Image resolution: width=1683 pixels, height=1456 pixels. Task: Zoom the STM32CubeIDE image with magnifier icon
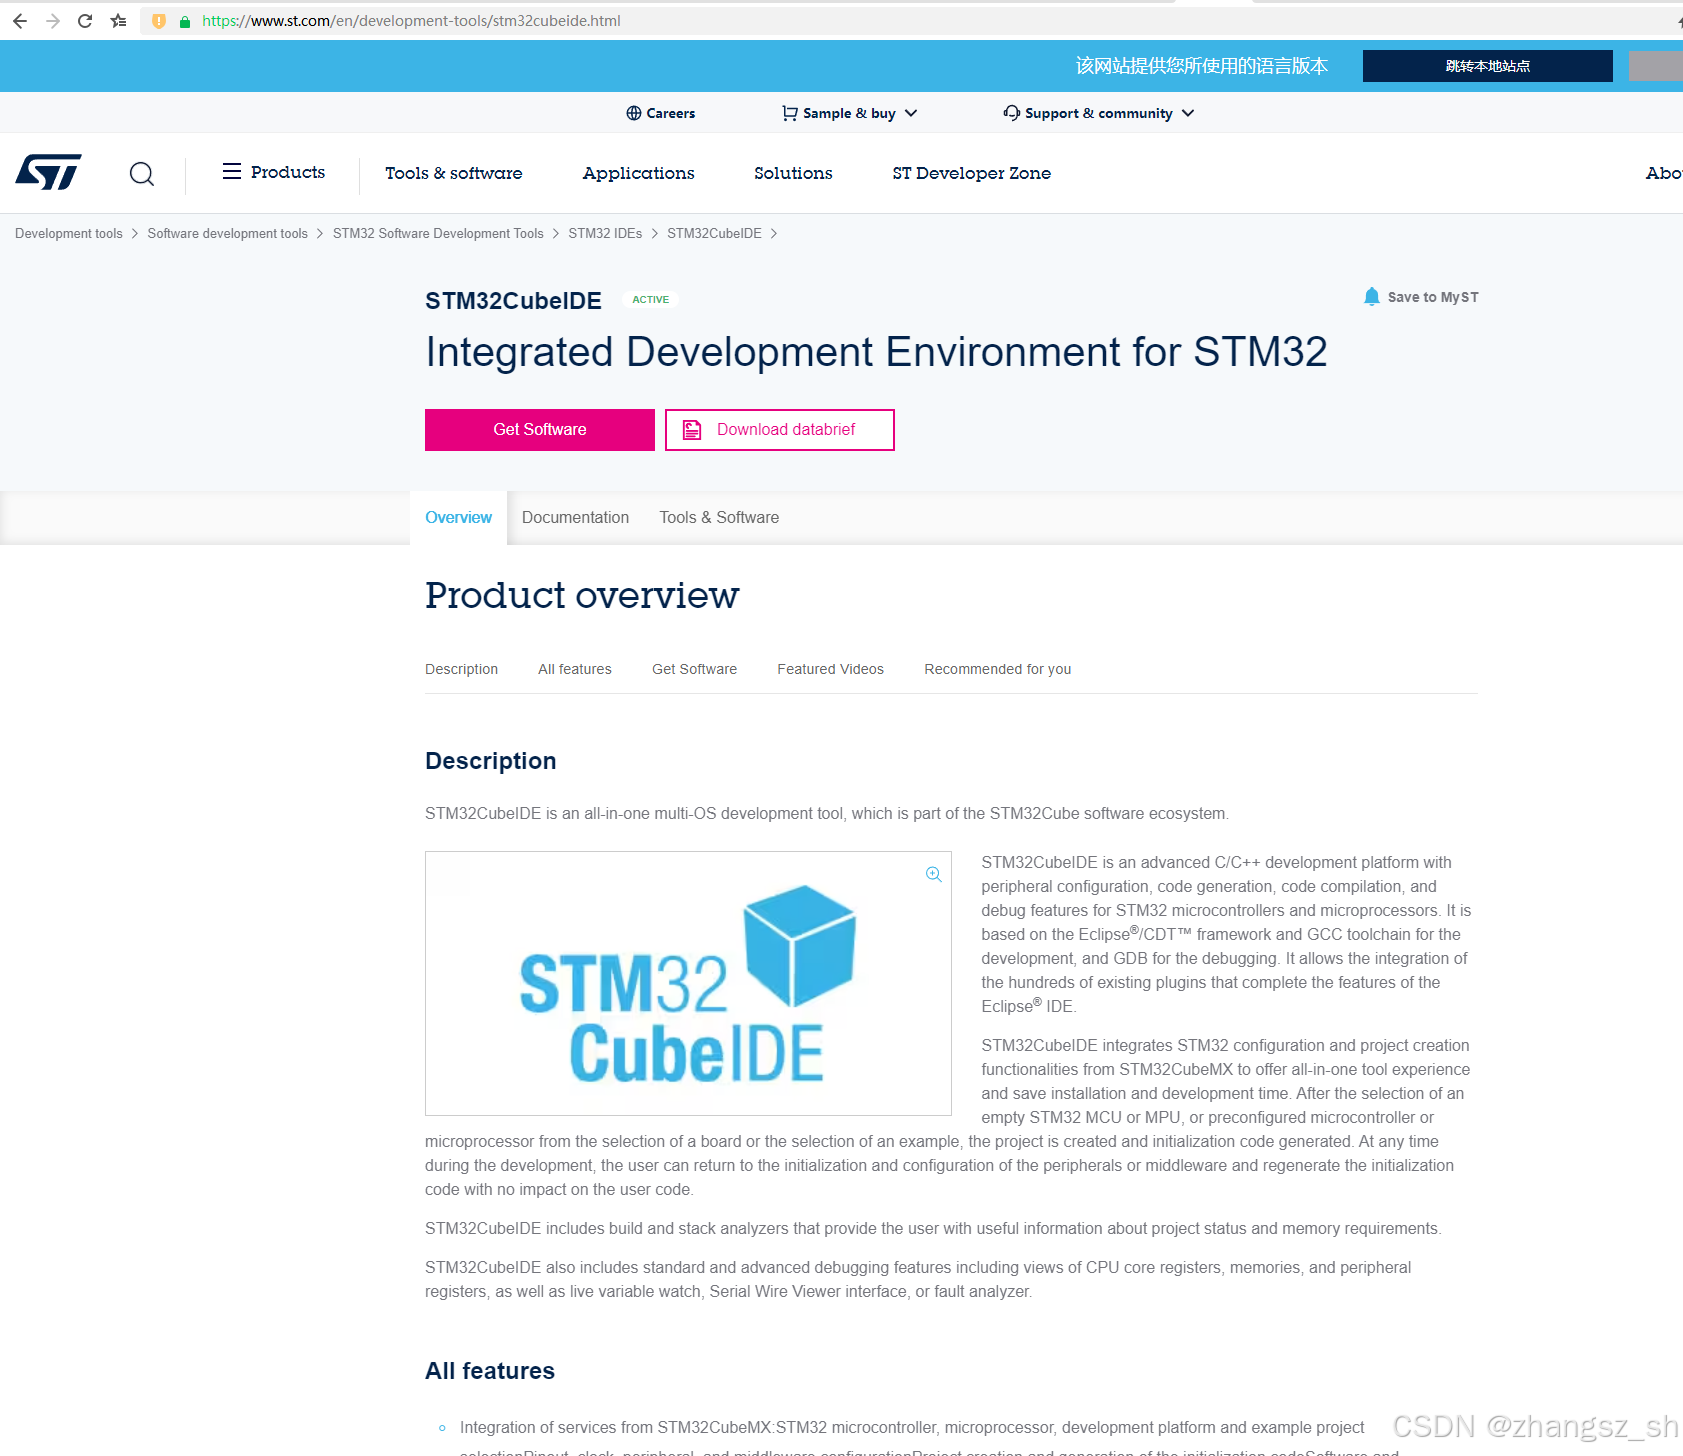(x=934, y=874)
